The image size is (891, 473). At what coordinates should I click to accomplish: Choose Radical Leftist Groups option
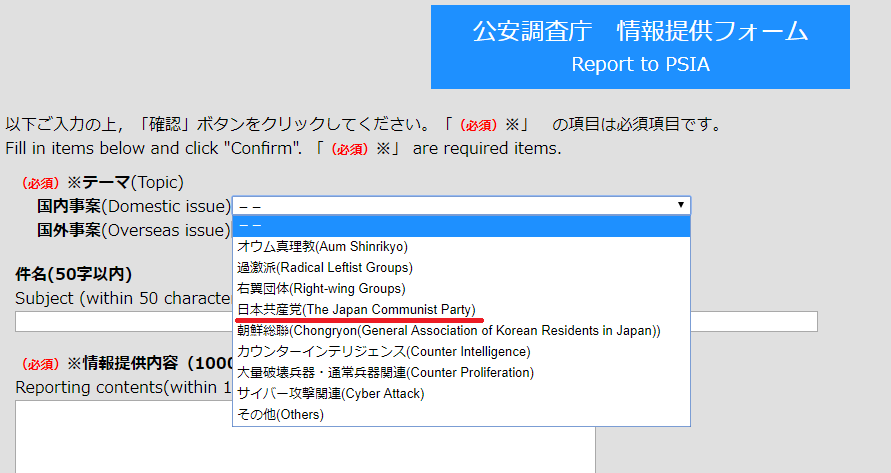(x=461, y=268)
